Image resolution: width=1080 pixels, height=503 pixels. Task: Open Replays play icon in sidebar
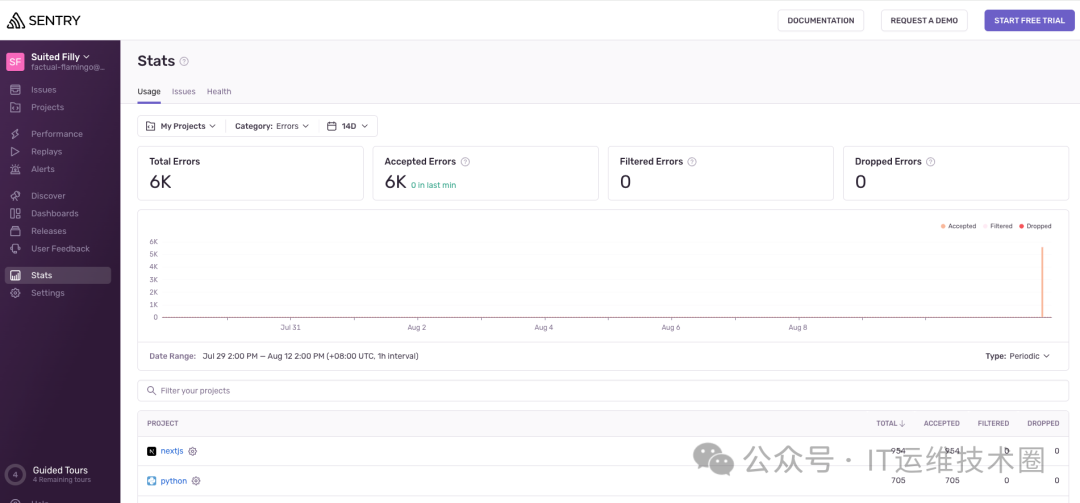tap(15, 152)
